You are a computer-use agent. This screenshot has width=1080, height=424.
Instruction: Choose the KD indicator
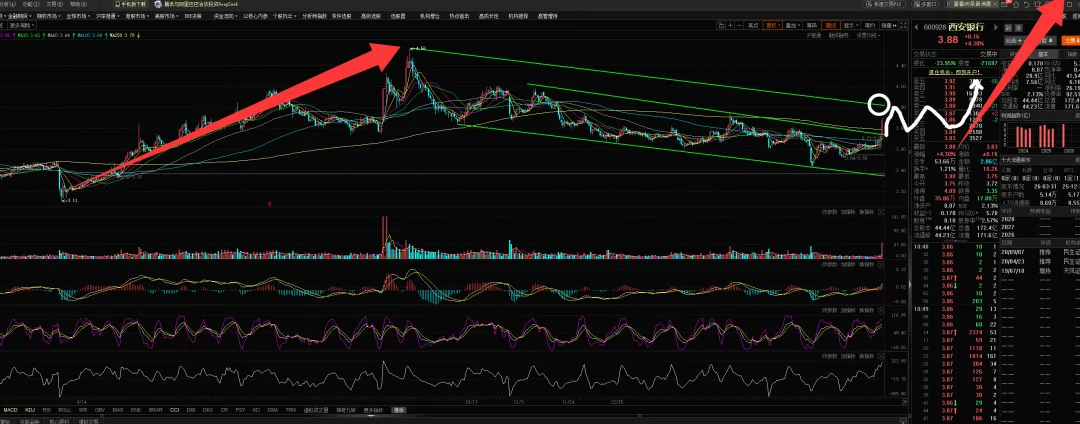point(256,410)
